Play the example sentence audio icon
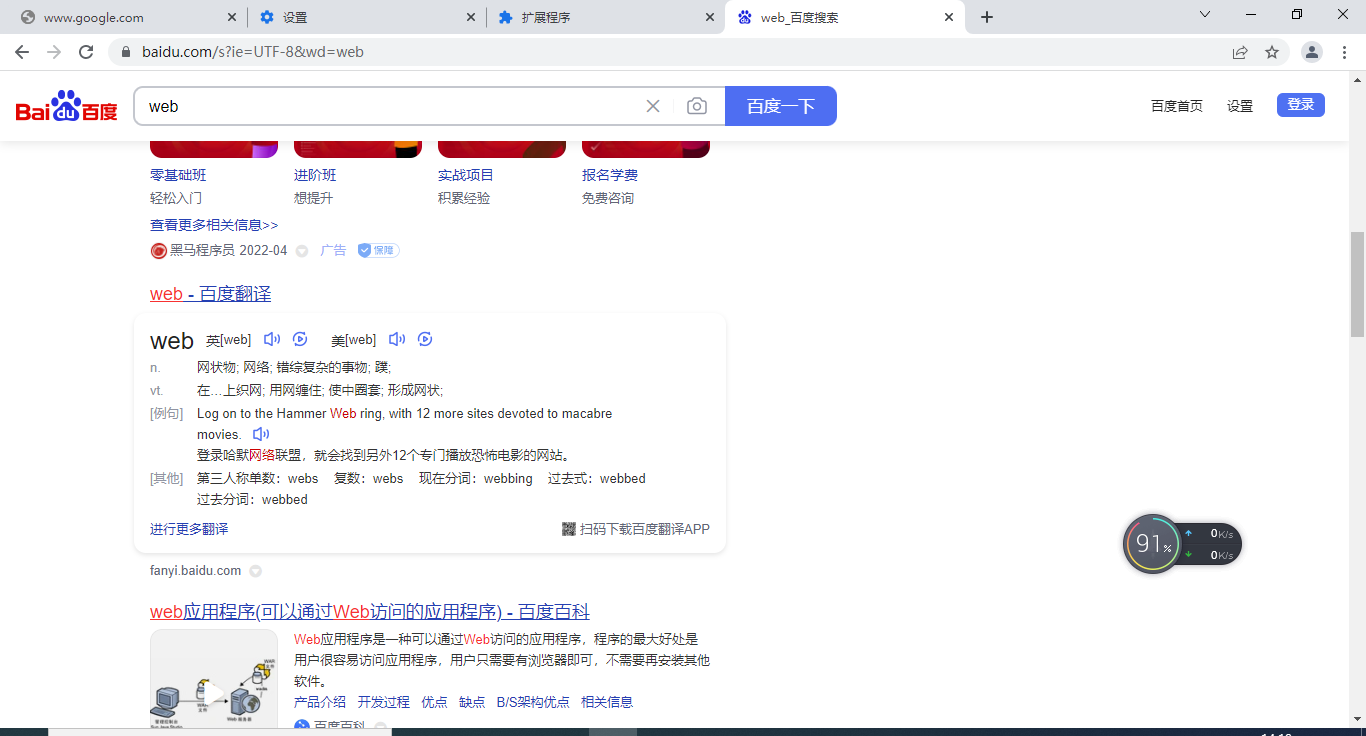 260,433
